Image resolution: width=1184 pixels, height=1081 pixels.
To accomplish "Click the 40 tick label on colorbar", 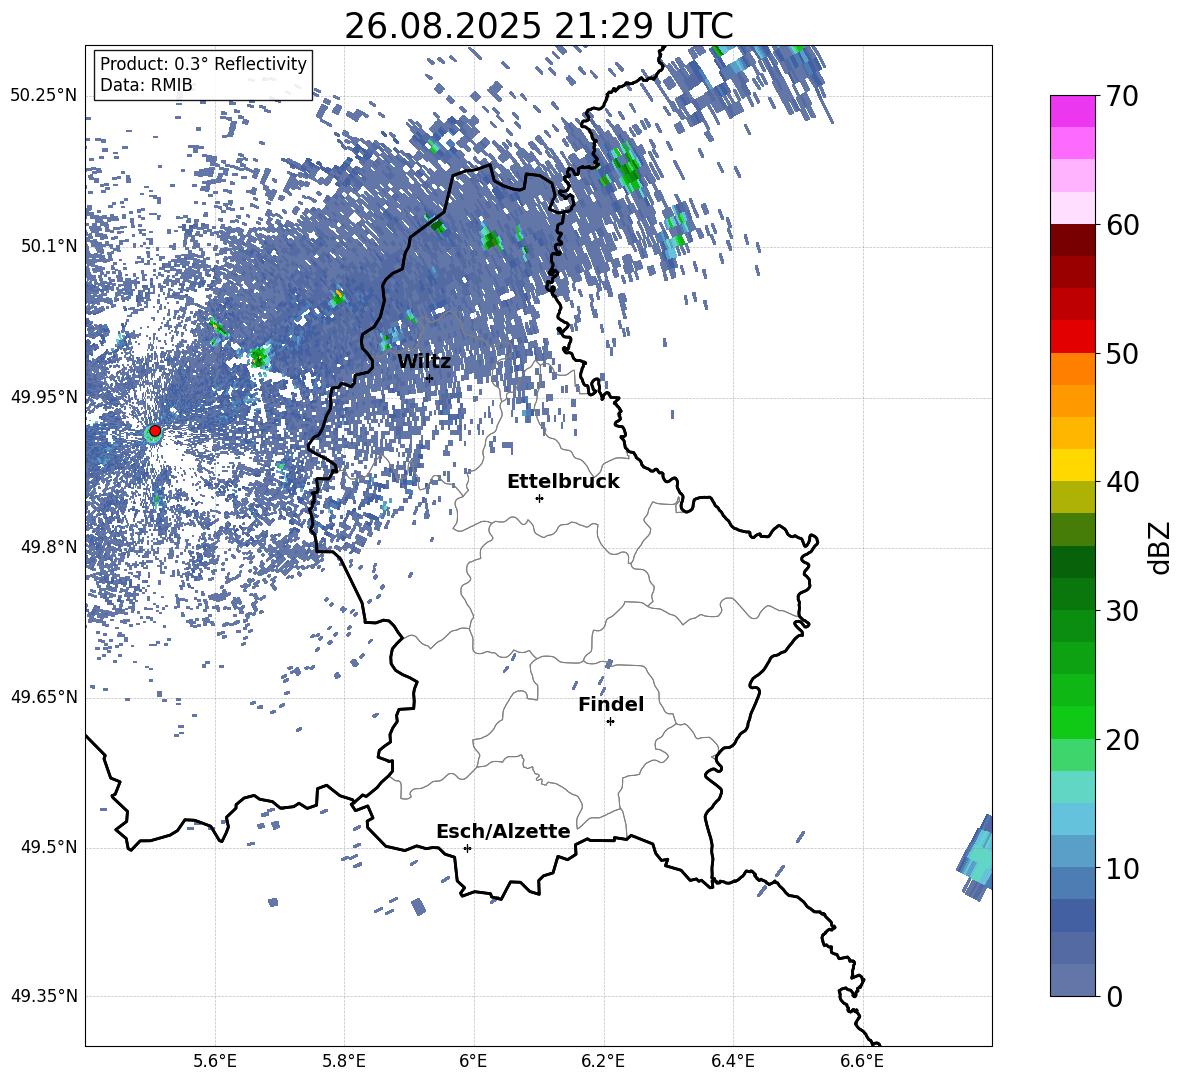I will pyautogui.click(x=1122, y=482).
